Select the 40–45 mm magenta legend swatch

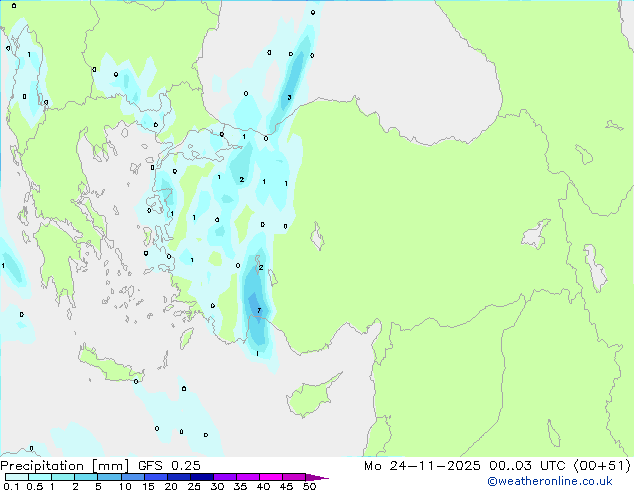271,477
